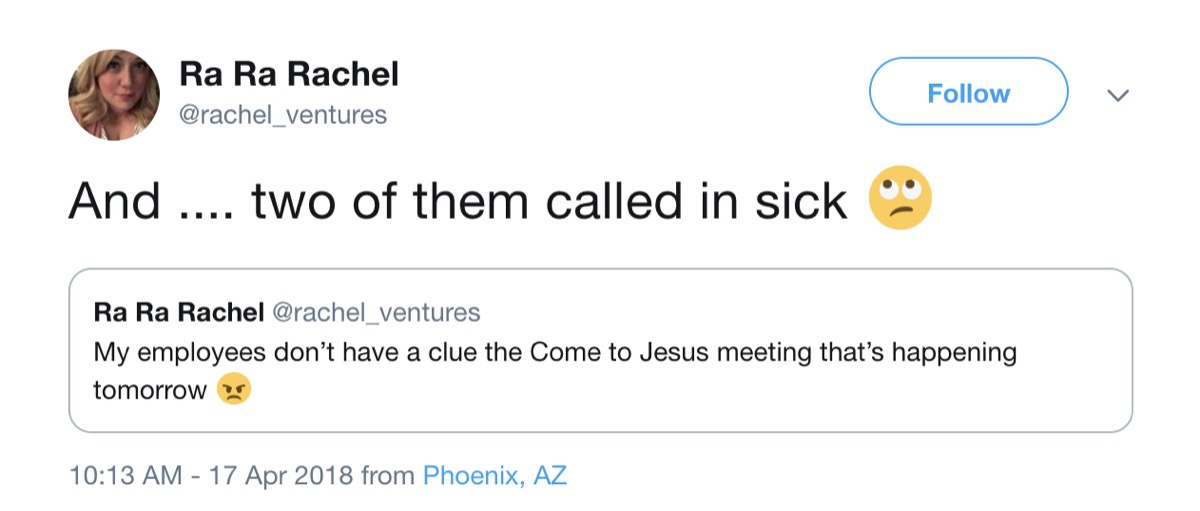Viewport: 1200px width, 511px height.
Task: Click the 10:13 AM time in timestamp
Action: pyautogui.click(x=125, y=475)
